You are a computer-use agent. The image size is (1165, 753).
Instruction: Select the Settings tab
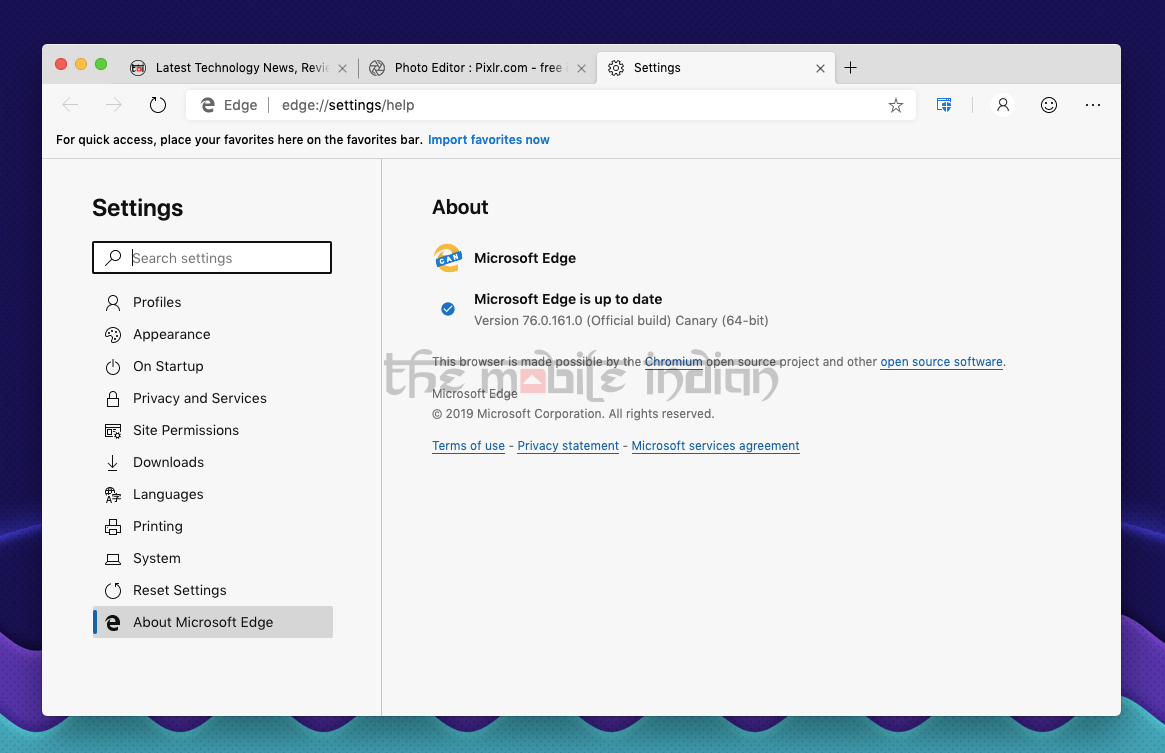[x=716, y=68]
